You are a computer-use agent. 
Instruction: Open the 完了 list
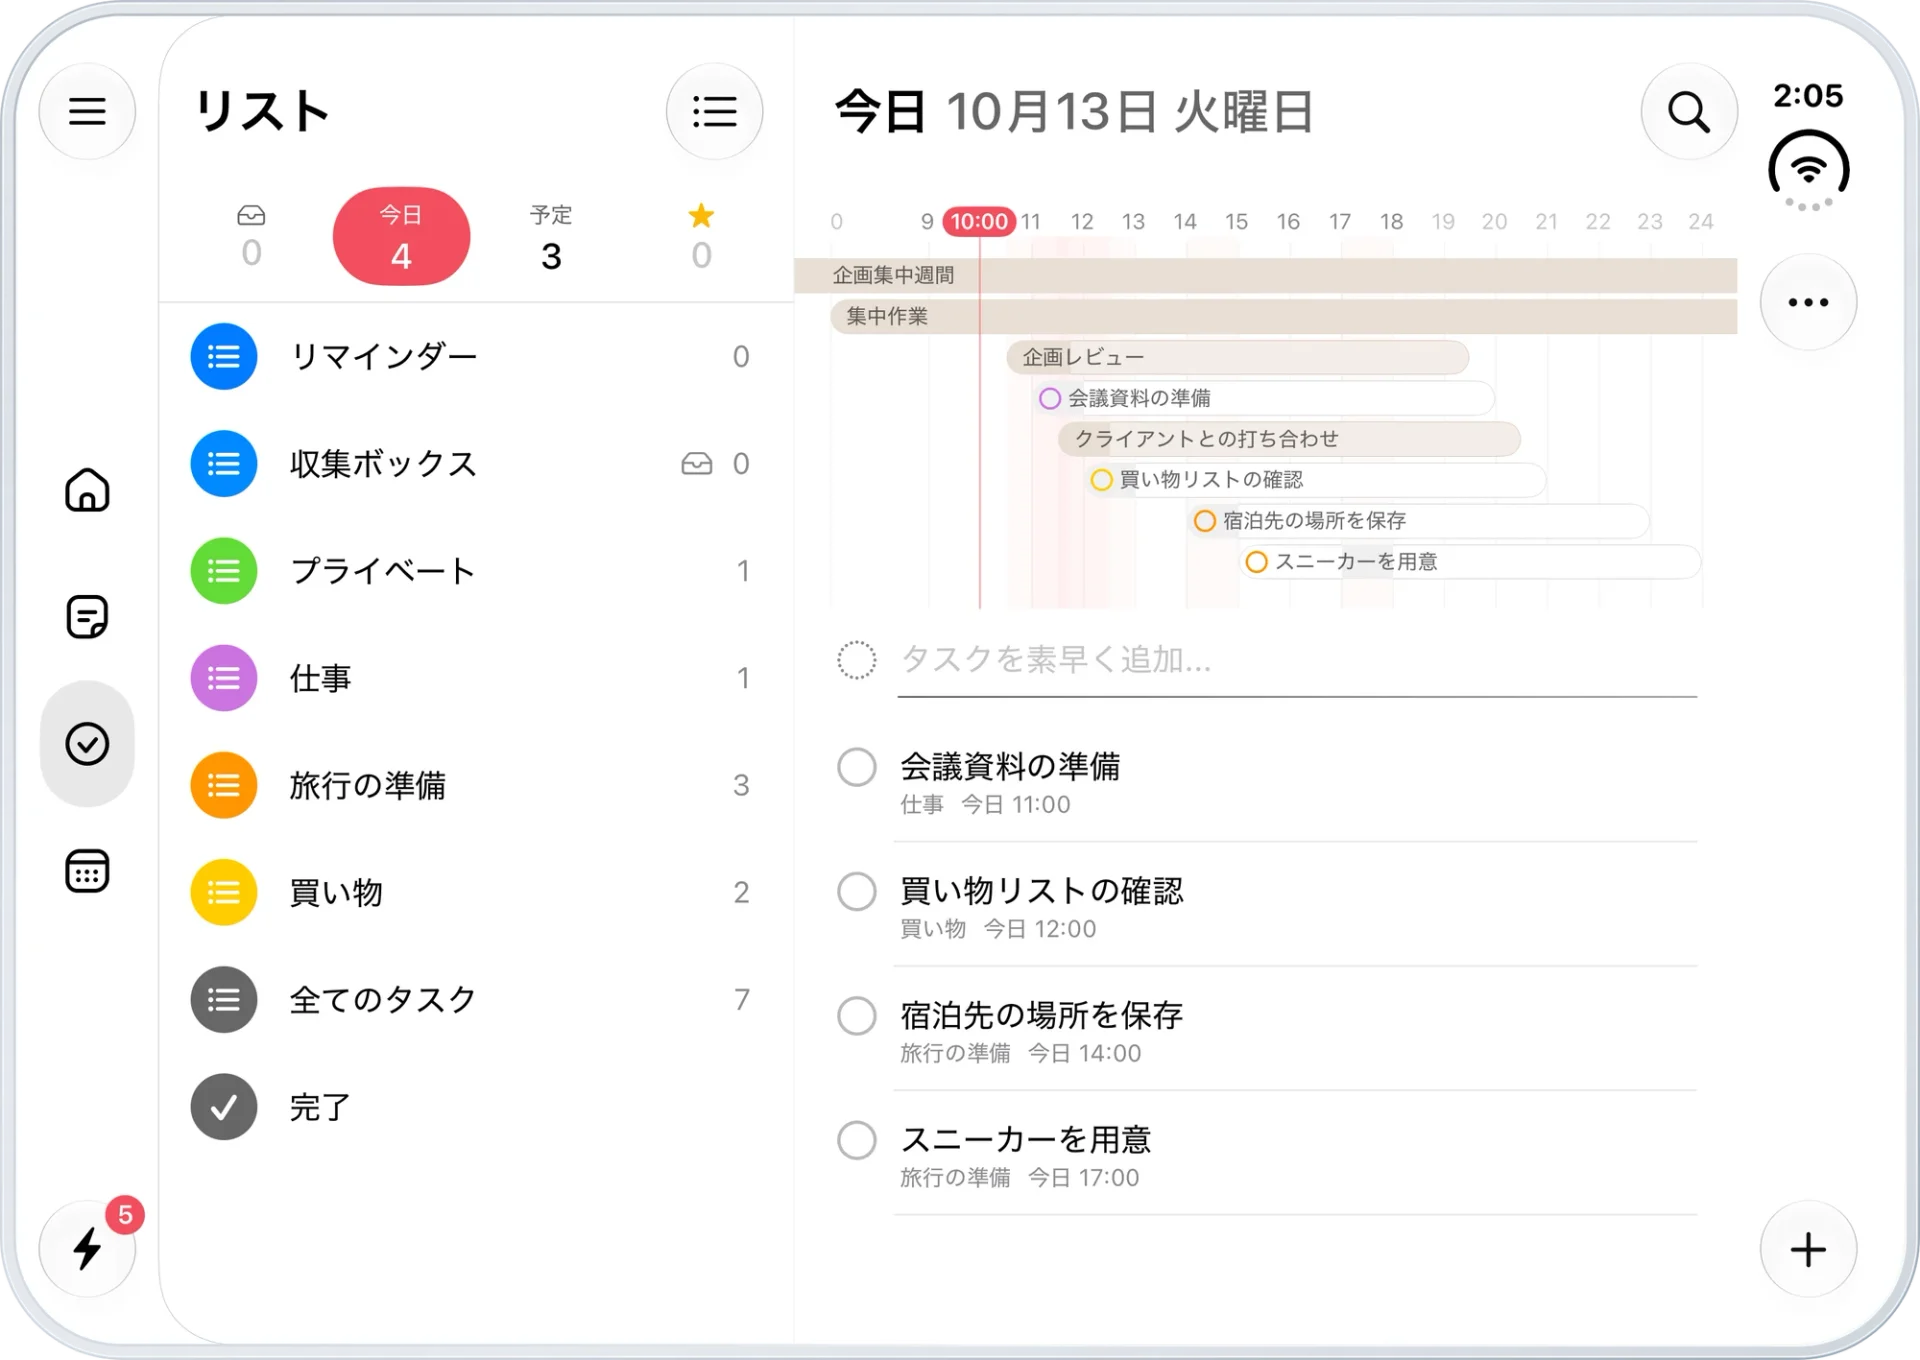pos(476,1107)
